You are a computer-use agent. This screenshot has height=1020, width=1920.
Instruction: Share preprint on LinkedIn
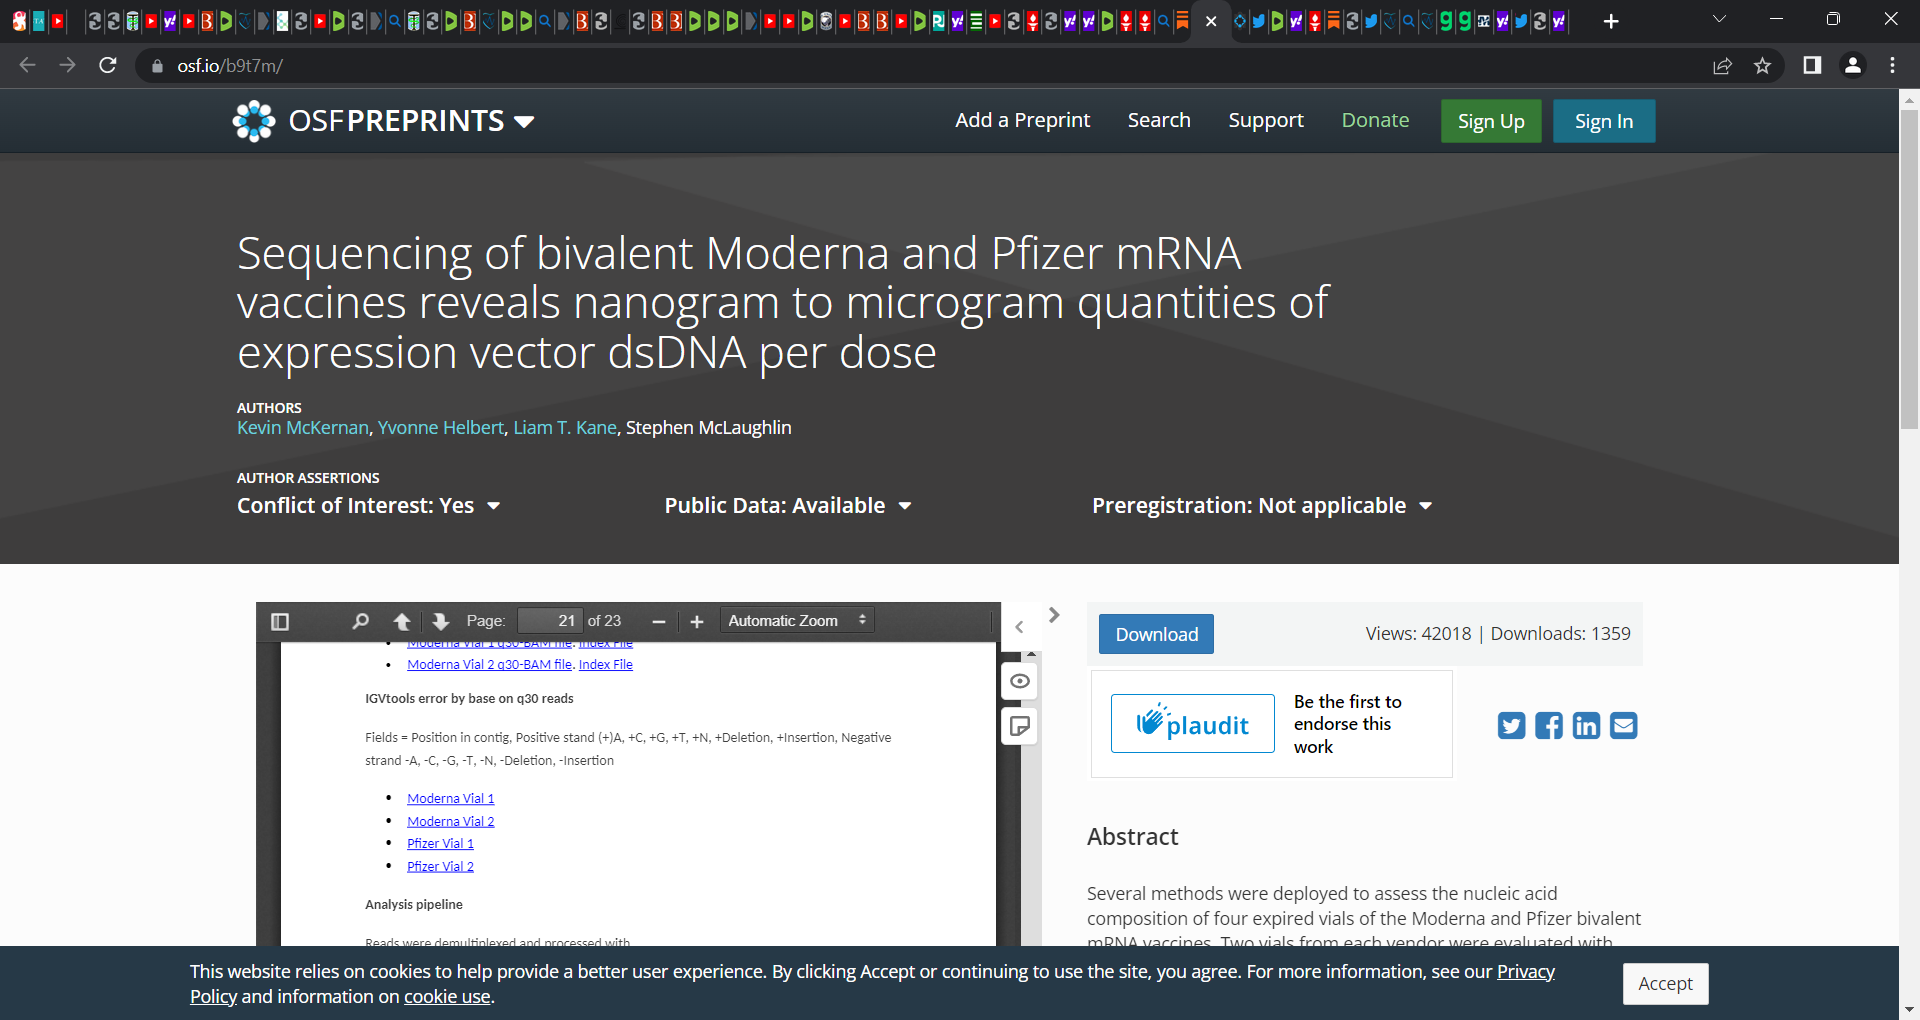click(1586, 725)
